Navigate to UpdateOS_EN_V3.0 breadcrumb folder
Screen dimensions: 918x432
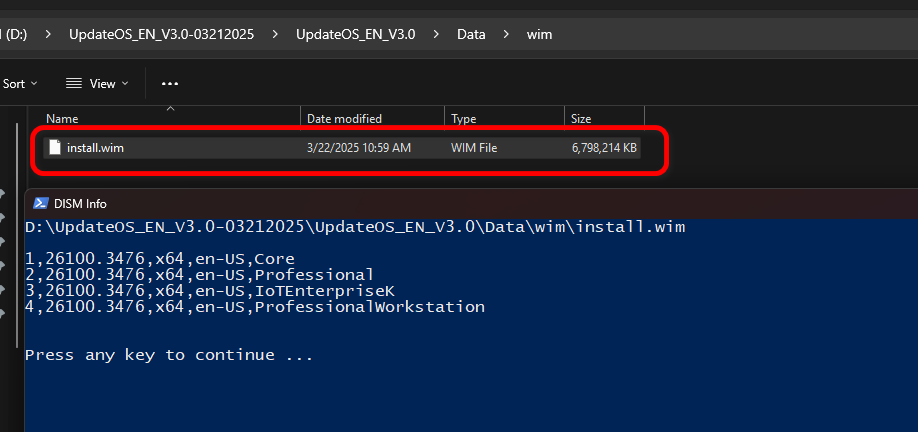pyautogui.click(x=356, y=35)
